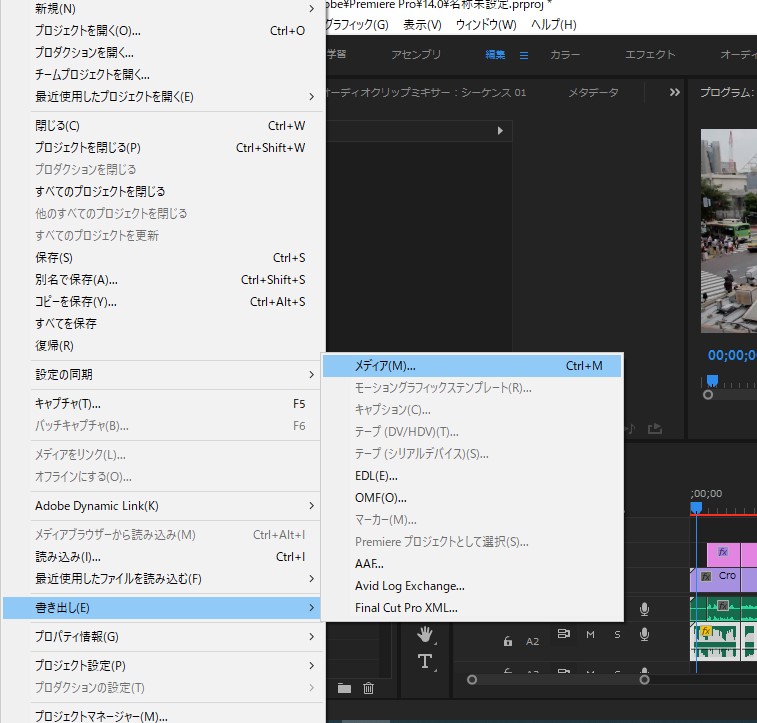This screenshot has height=723, width=757.
Task: Select キャプチャ(T)... menu item
Action: pyautogui.click(x=161, y=403)
